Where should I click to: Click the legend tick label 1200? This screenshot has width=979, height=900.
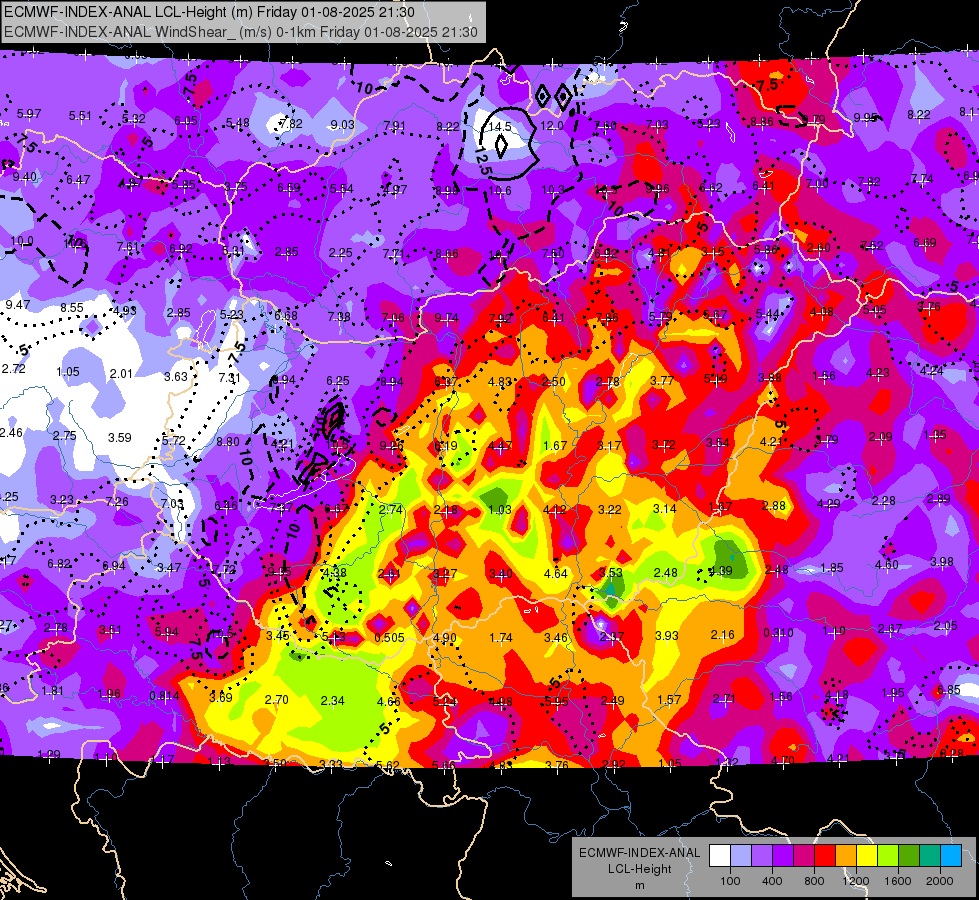[x=855, y=881]
